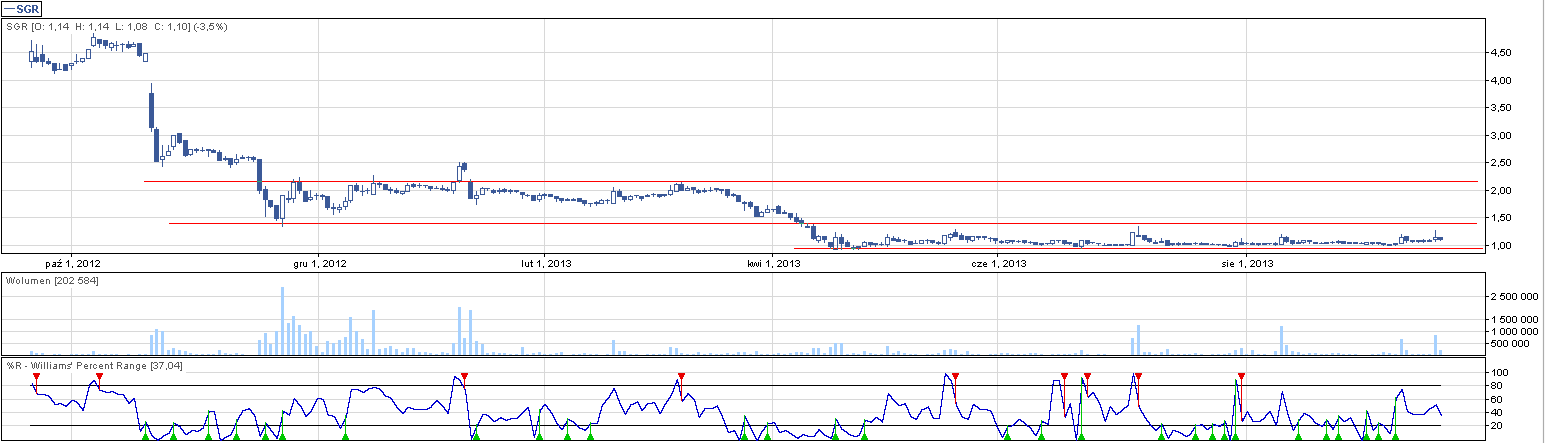Click the 80 level on Williams %R axis
The height and width of the screenshot is (443, 1545).
pos(1497,386)
